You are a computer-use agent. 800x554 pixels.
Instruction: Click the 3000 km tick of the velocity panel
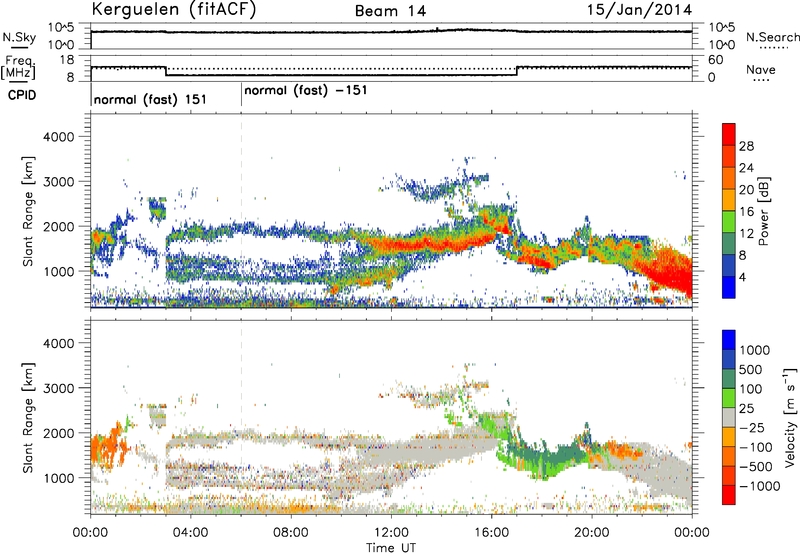pos(58,388)
